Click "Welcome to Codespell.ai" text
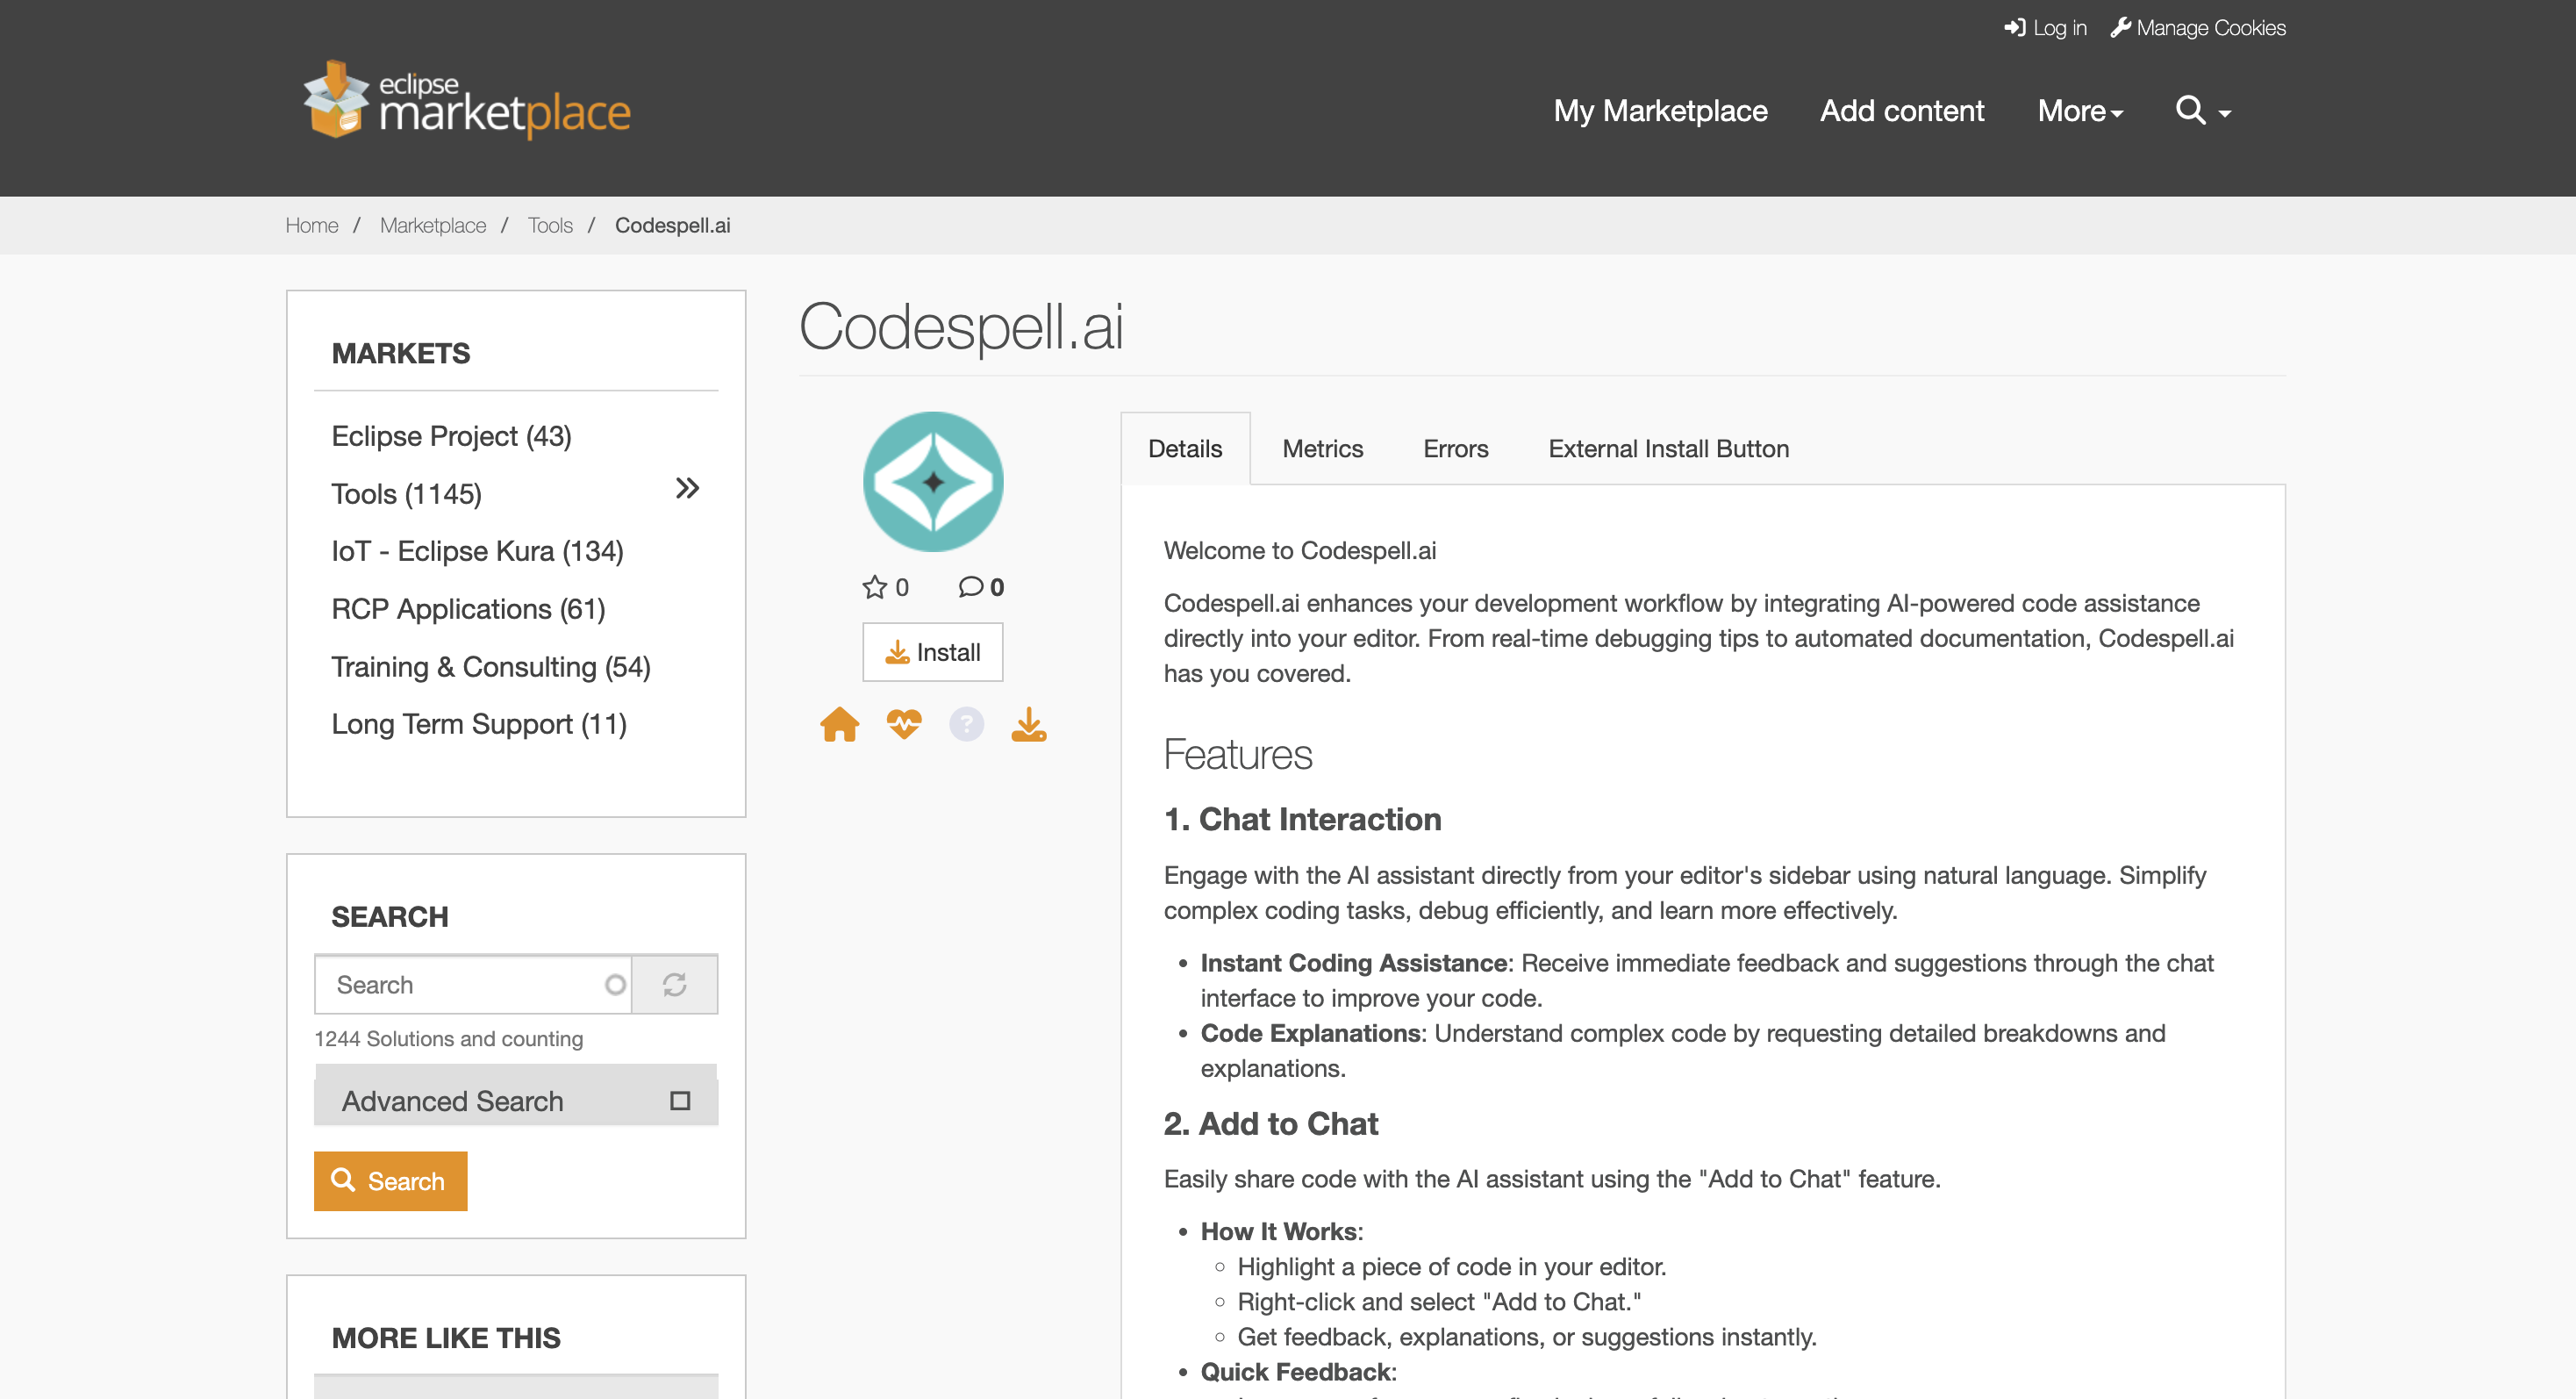 [1299, 551]
